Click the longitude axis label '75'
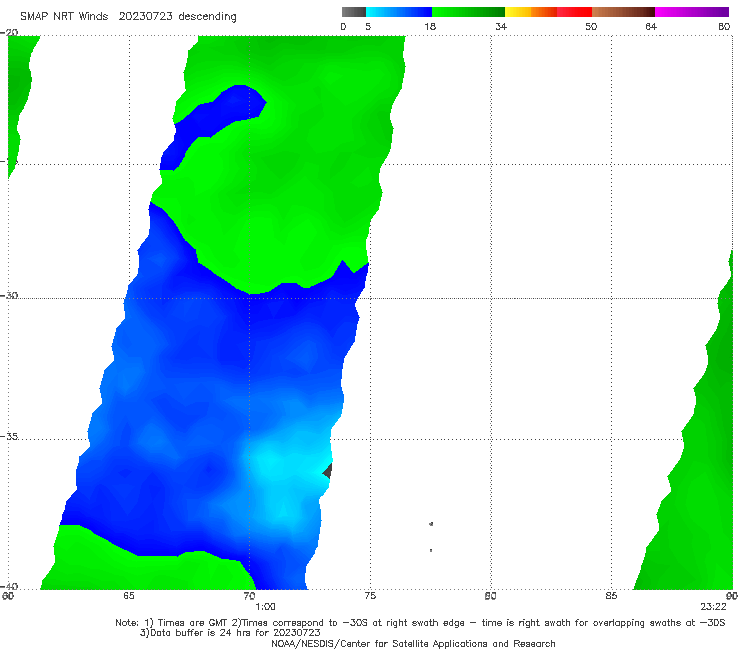Image resolution: width=740 pixels, height=650 pixels. pos(370,596)
